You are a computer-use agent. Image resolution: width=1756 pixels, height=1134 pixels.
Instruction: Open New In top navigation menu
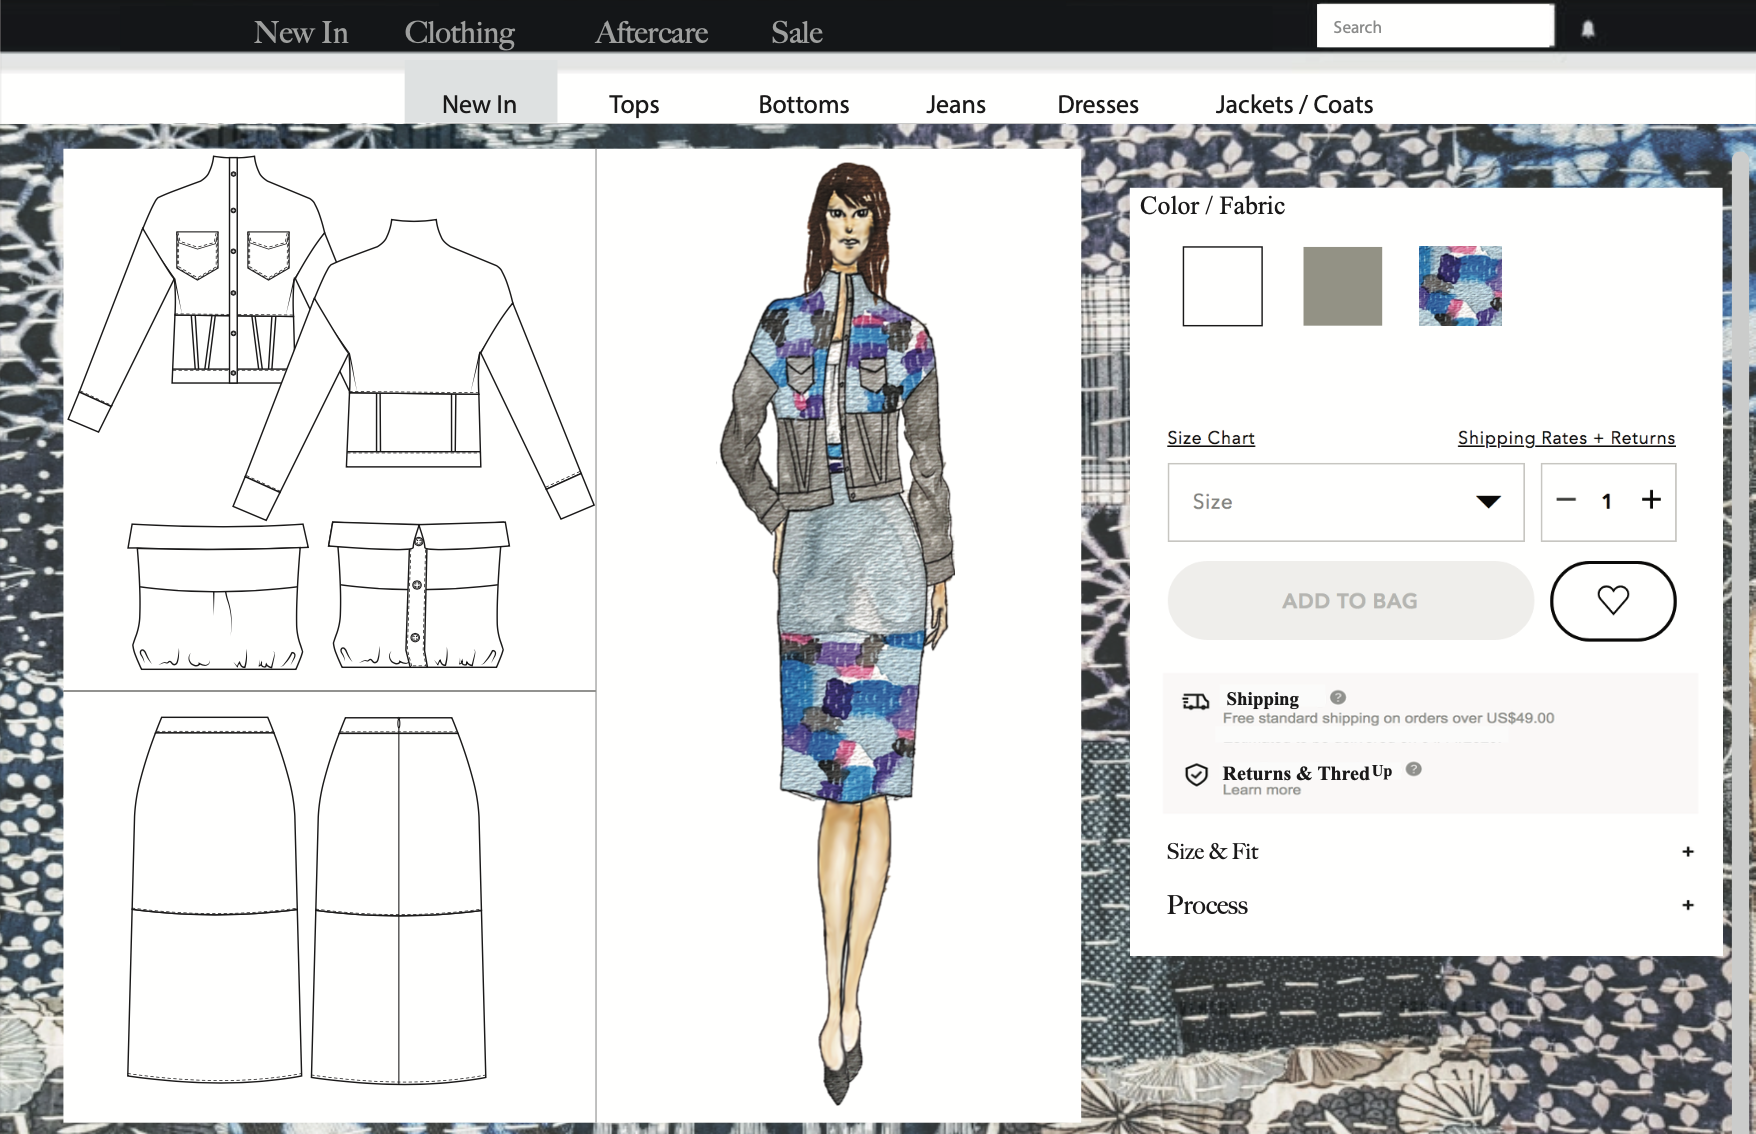pyautogui.click(x=301, y=32)
